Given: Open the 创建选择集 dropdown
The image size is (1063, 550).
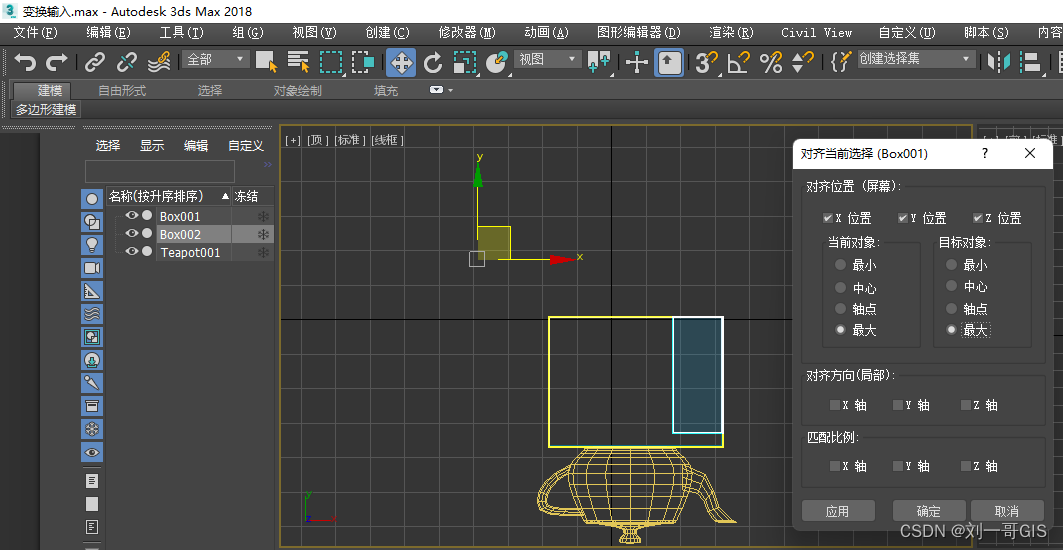Looking at the screenshot, I should (916, 59).
